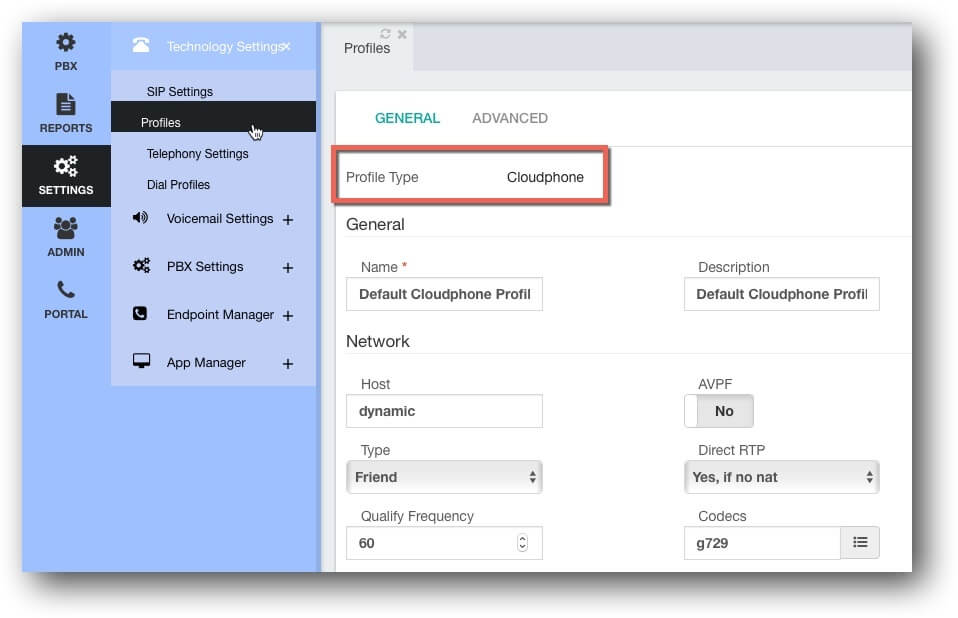Click the Voicemail Settings label
Image resolution: width=958 pixels, height=618 pixels.
[x=220, y=219]
